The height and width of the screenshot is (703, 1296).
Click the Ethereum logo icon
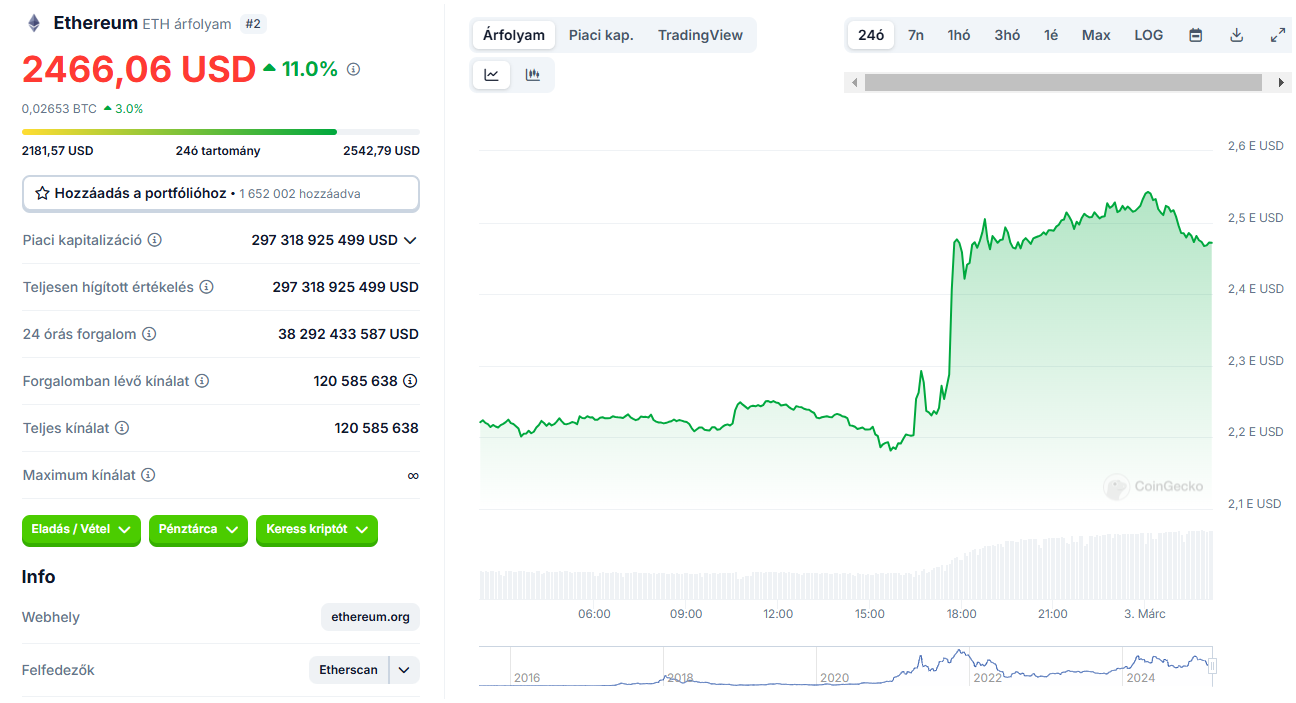[x=34, y=23]
